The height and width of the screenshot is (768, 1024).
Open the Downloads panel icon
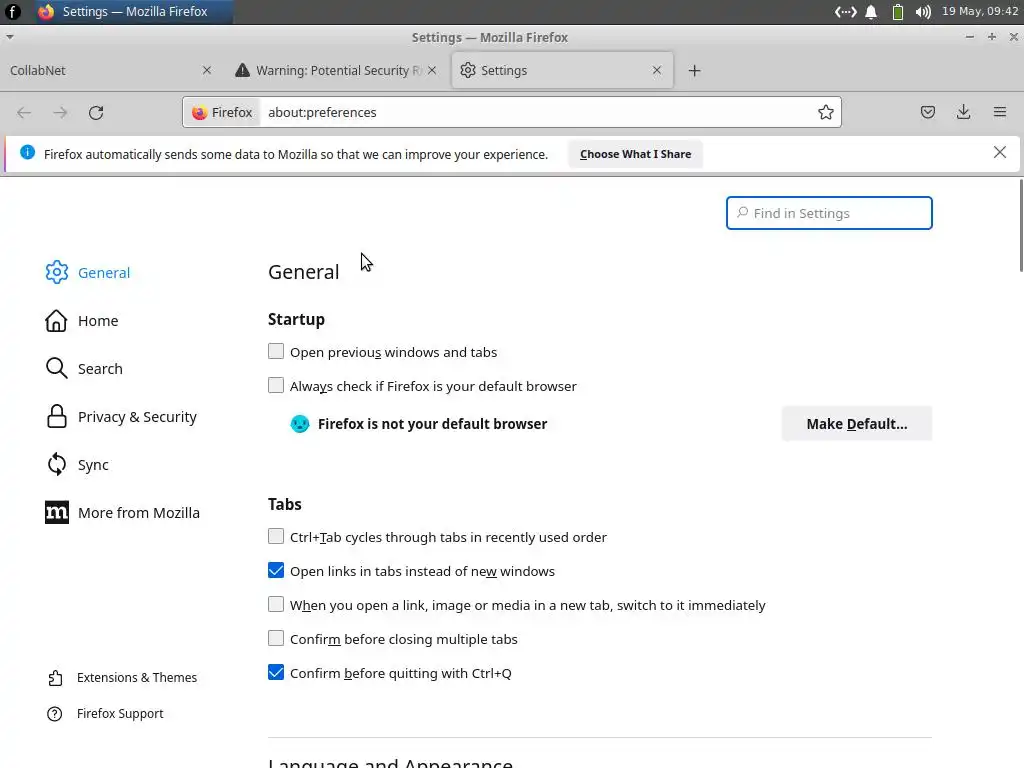tap(963, 112)
